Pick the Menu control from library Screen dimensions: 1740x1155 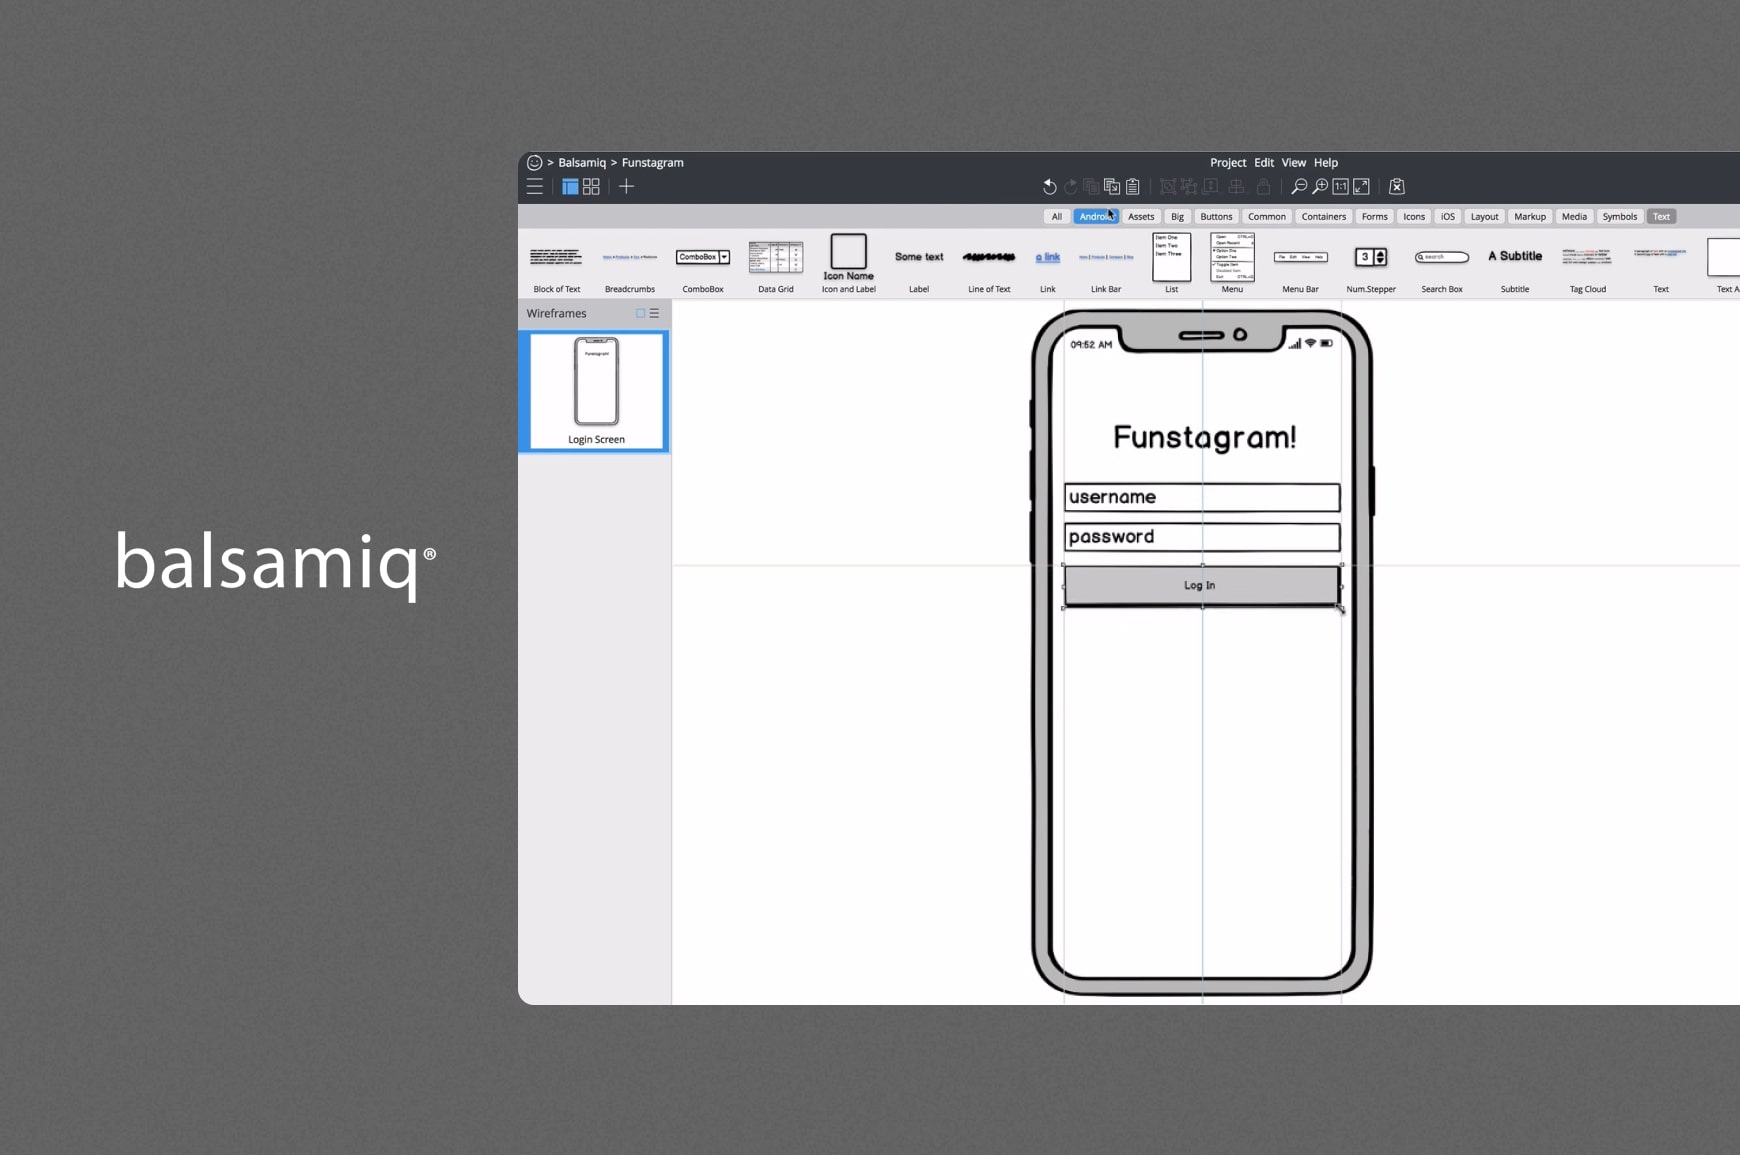(1232, 263)
